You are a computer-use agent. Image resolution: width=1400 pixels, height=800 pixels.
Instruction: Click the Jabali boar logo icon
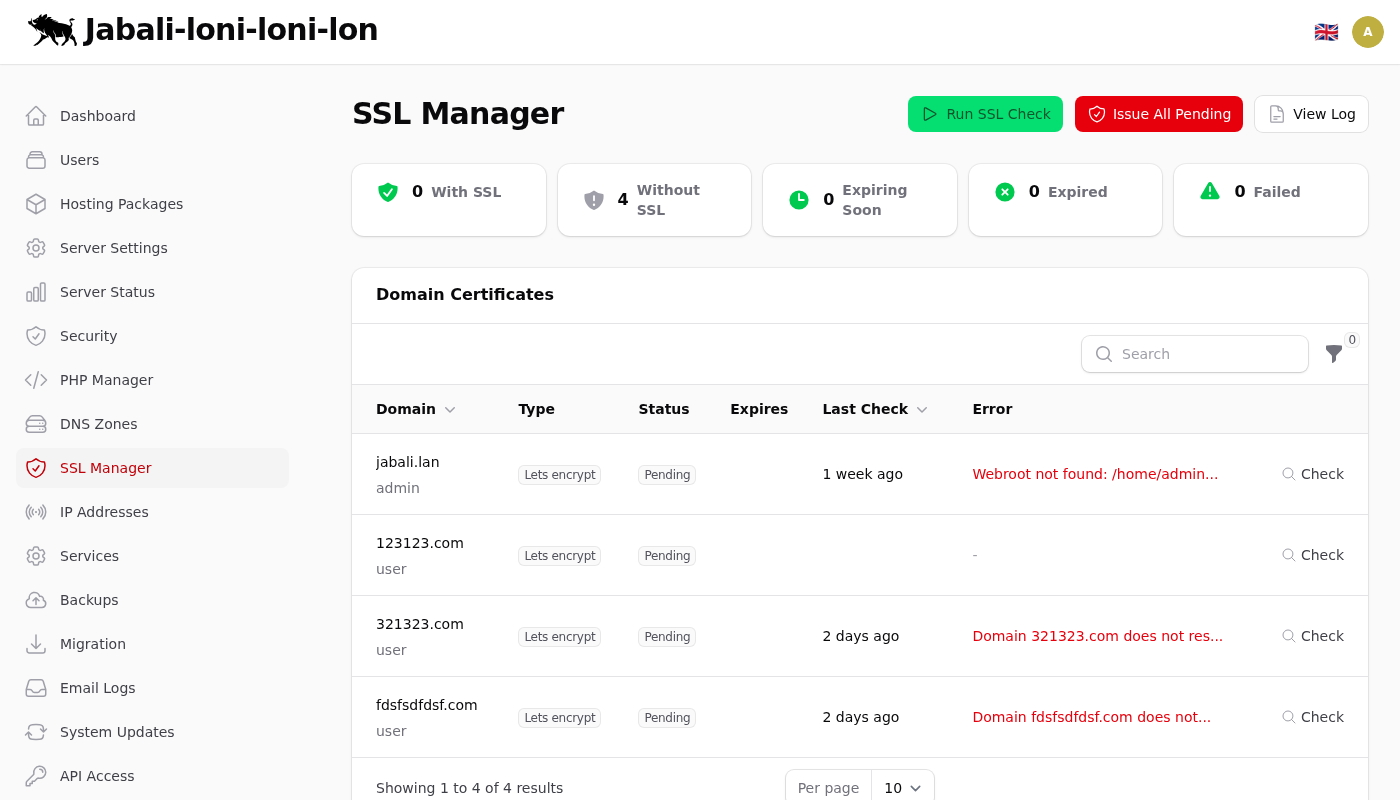coord(52,30)
